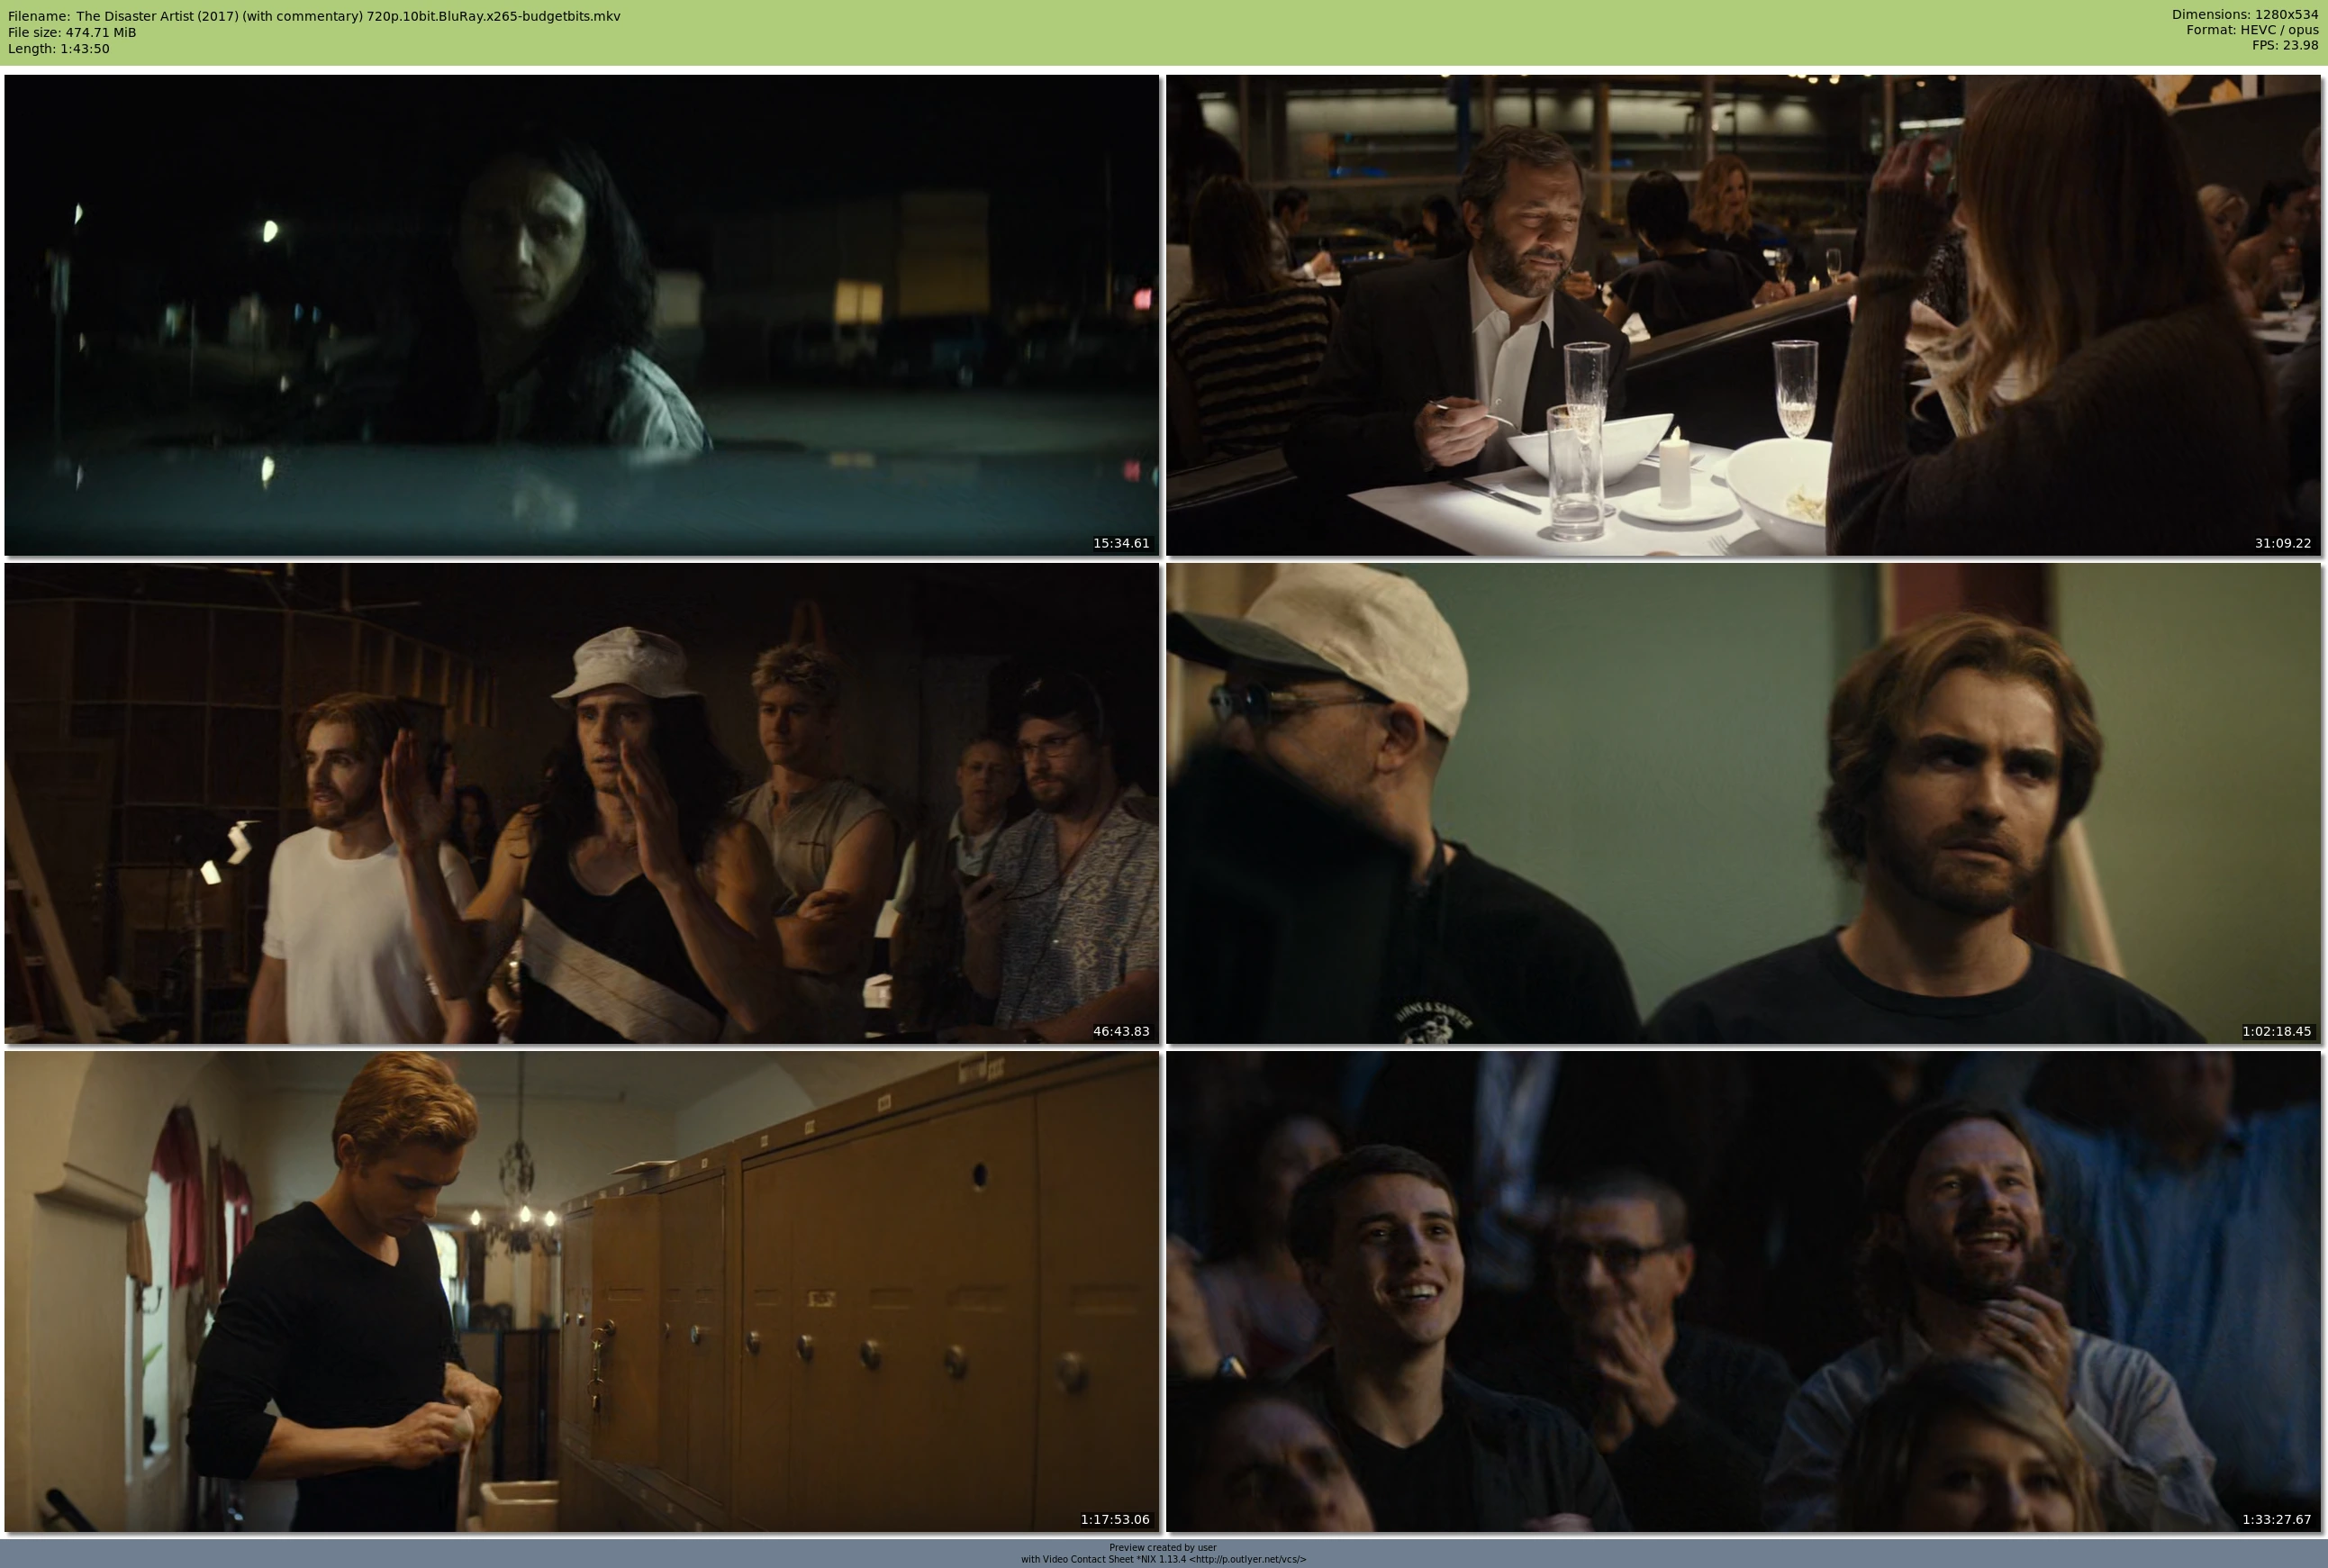Select the laughing audience thumbnail at 1:33:27.67

[1743, 1291]
